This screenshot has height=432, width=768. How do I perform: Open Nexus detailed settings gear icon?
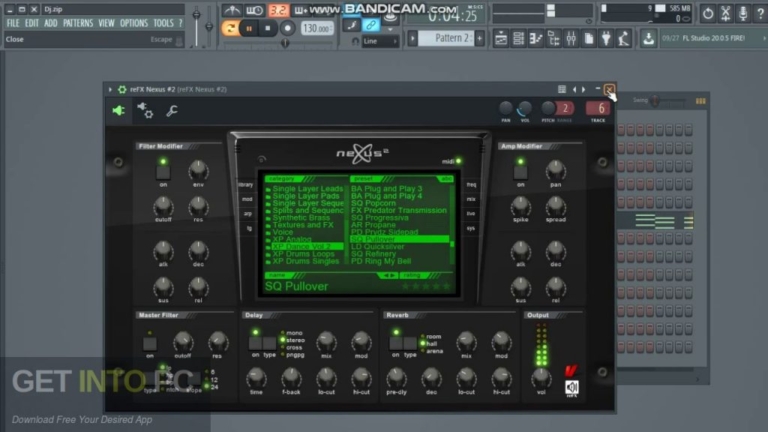point(145,111)
